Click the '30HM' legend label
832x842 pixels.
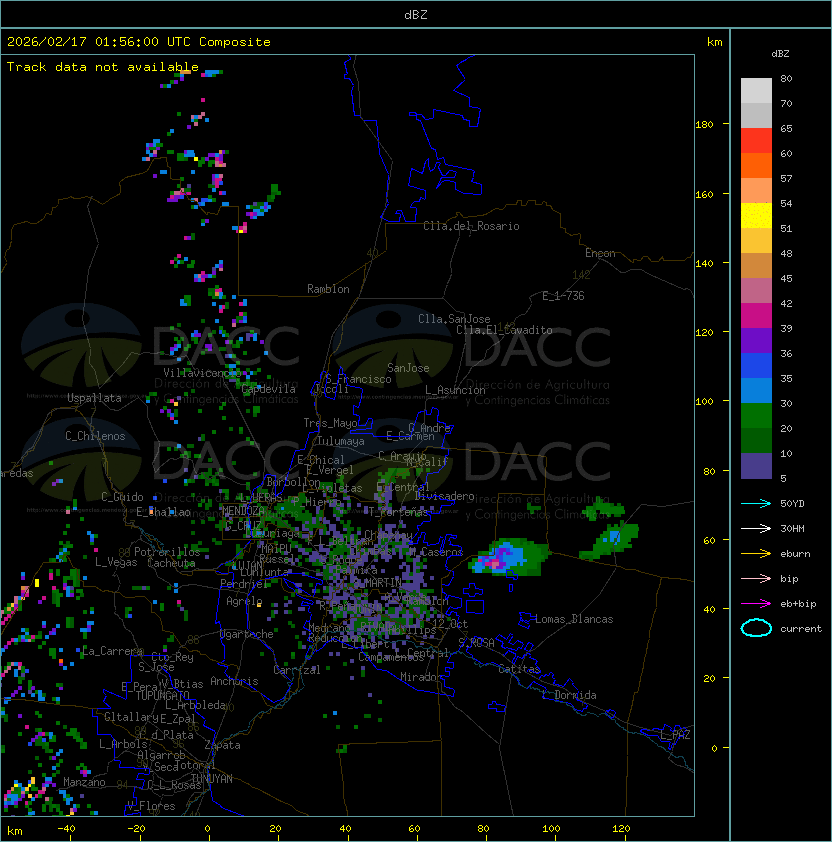click(x=792, y=528)
